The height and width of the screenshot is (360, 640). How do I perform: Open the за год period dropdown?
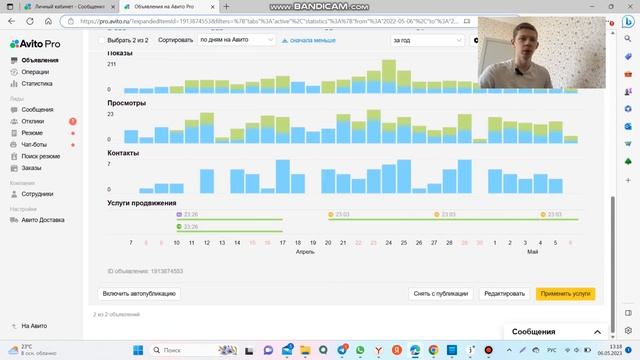(427, 40)
